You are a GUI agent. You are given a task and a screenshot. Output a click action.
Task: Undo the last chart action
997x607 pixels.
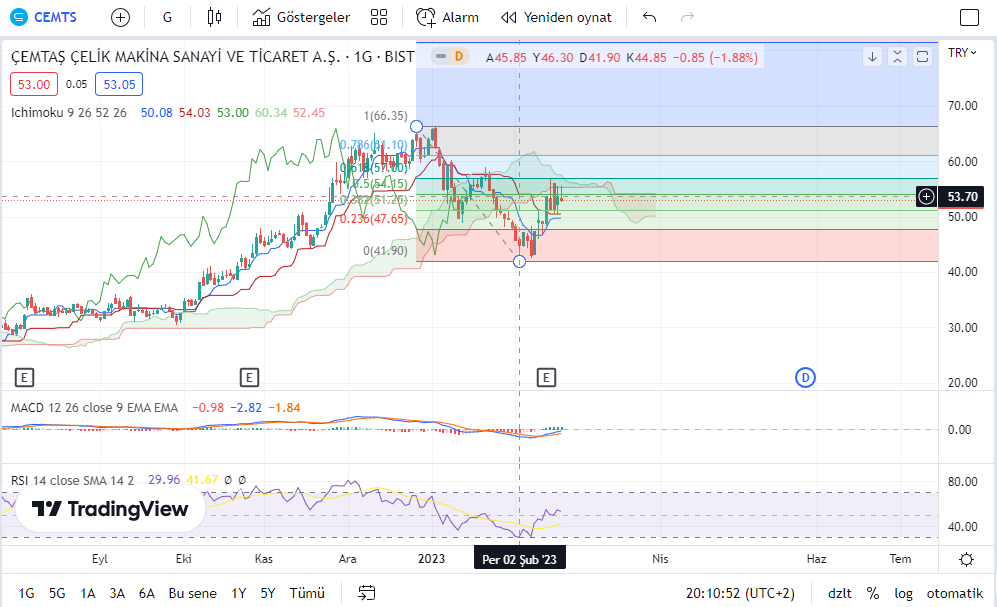point(649,17)
